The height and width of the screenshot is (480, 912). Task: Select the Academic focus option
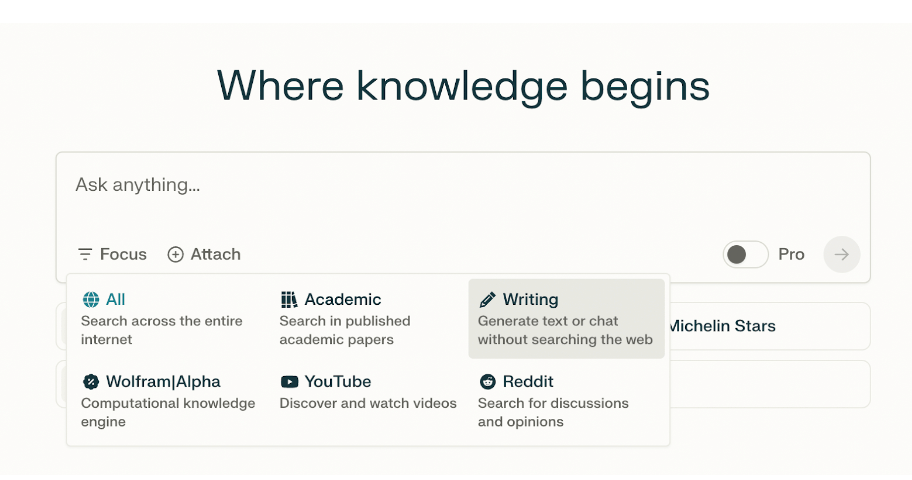[x=366, y=318]
